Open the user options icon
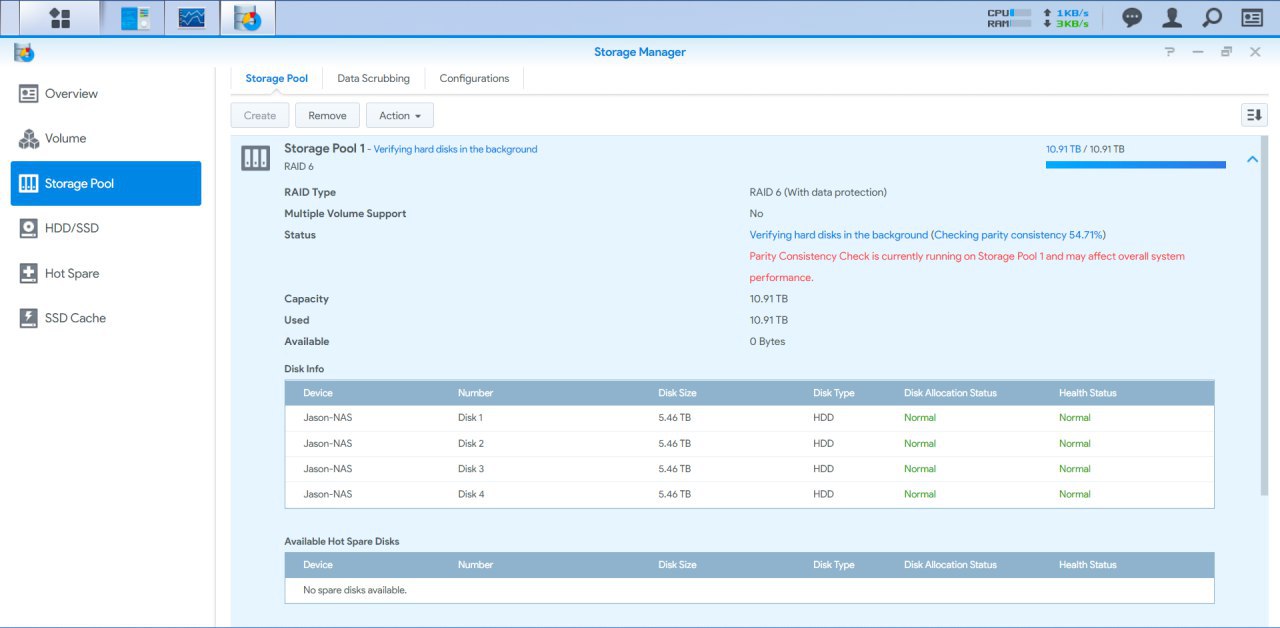 click(1172, 18)
